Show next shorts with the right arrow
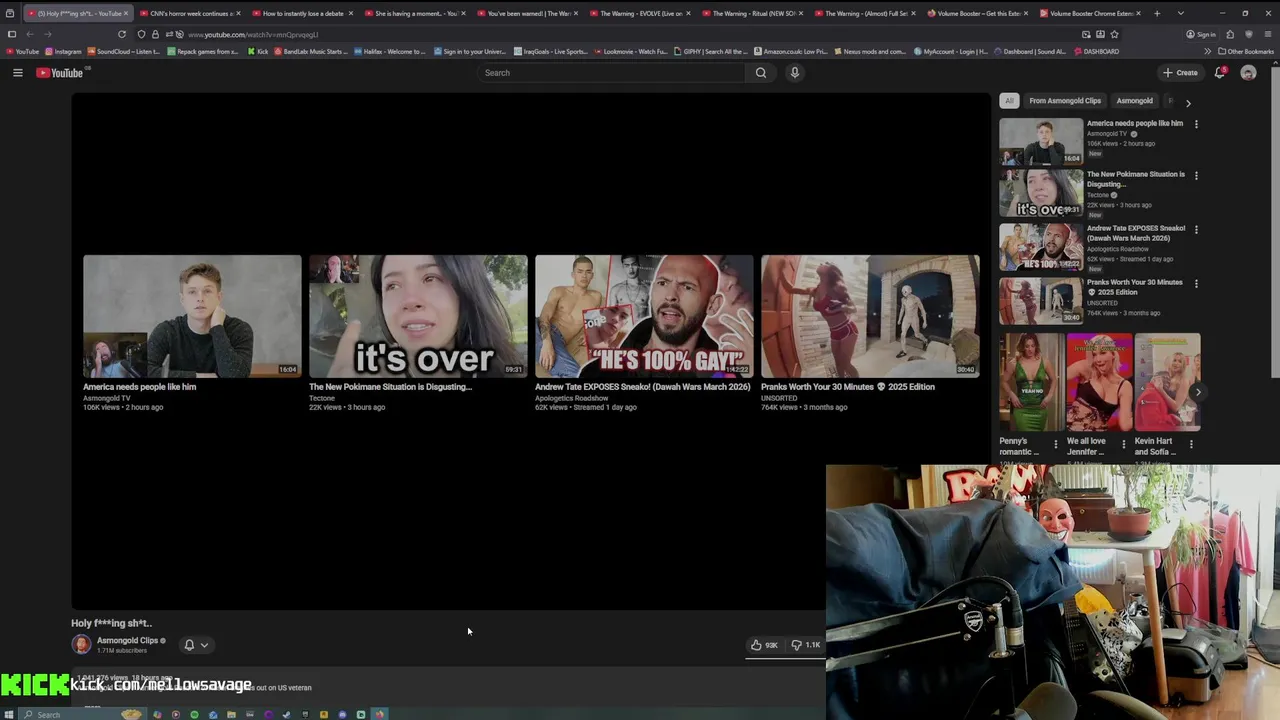1280x720 pixels. 1197,392
